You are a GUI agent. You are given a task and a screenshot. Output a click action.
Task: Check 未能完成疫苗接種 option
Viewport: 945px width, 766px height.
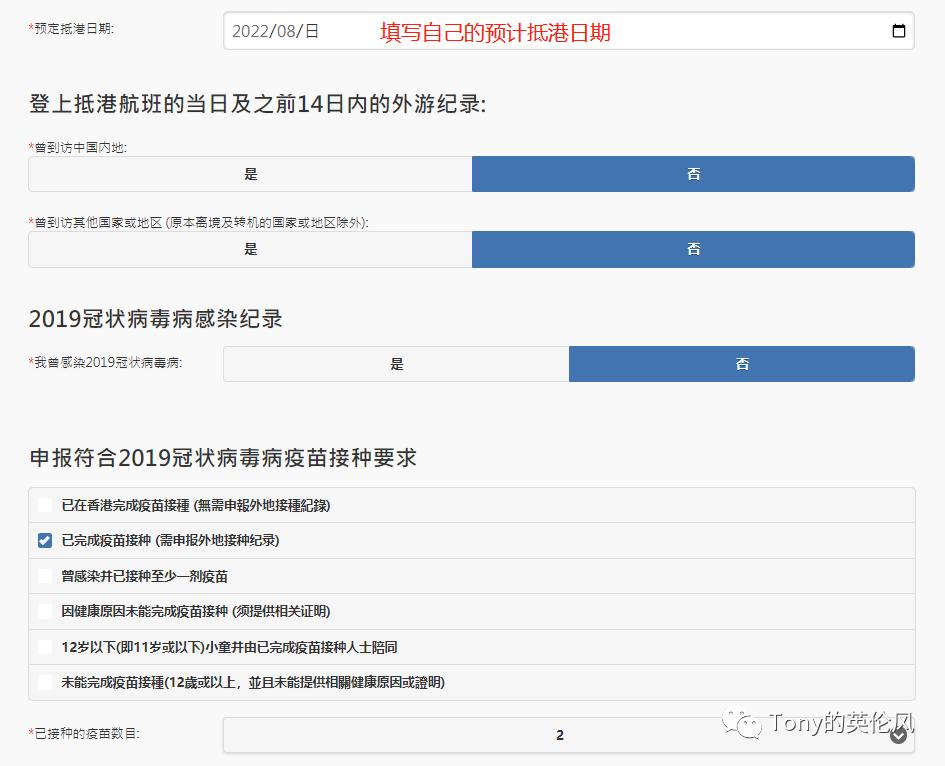tap(44, 683)
